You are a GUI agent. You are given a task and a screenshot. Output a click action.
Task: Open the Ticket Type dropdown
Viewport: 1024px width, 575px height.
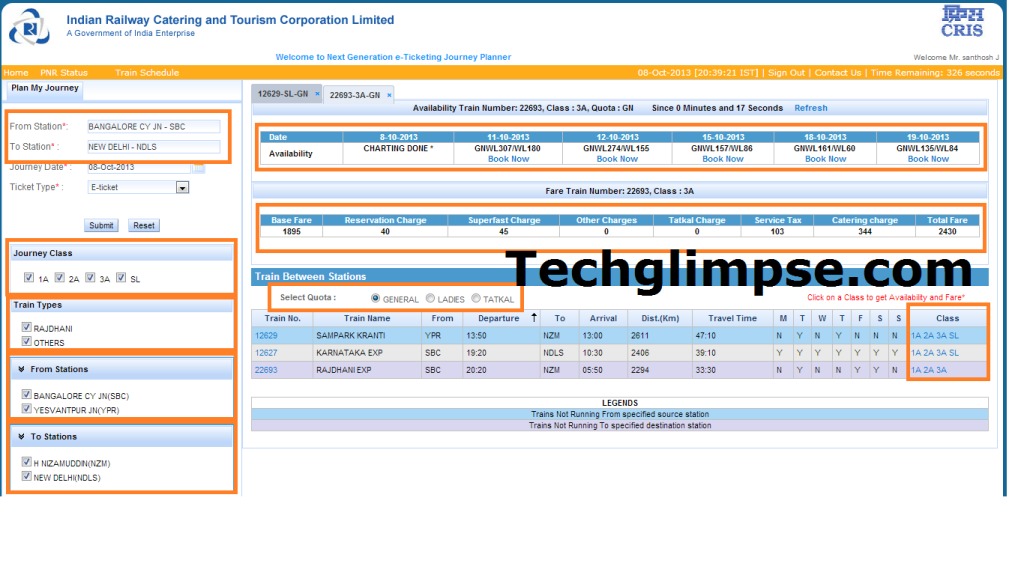click(x=182, y=188)
